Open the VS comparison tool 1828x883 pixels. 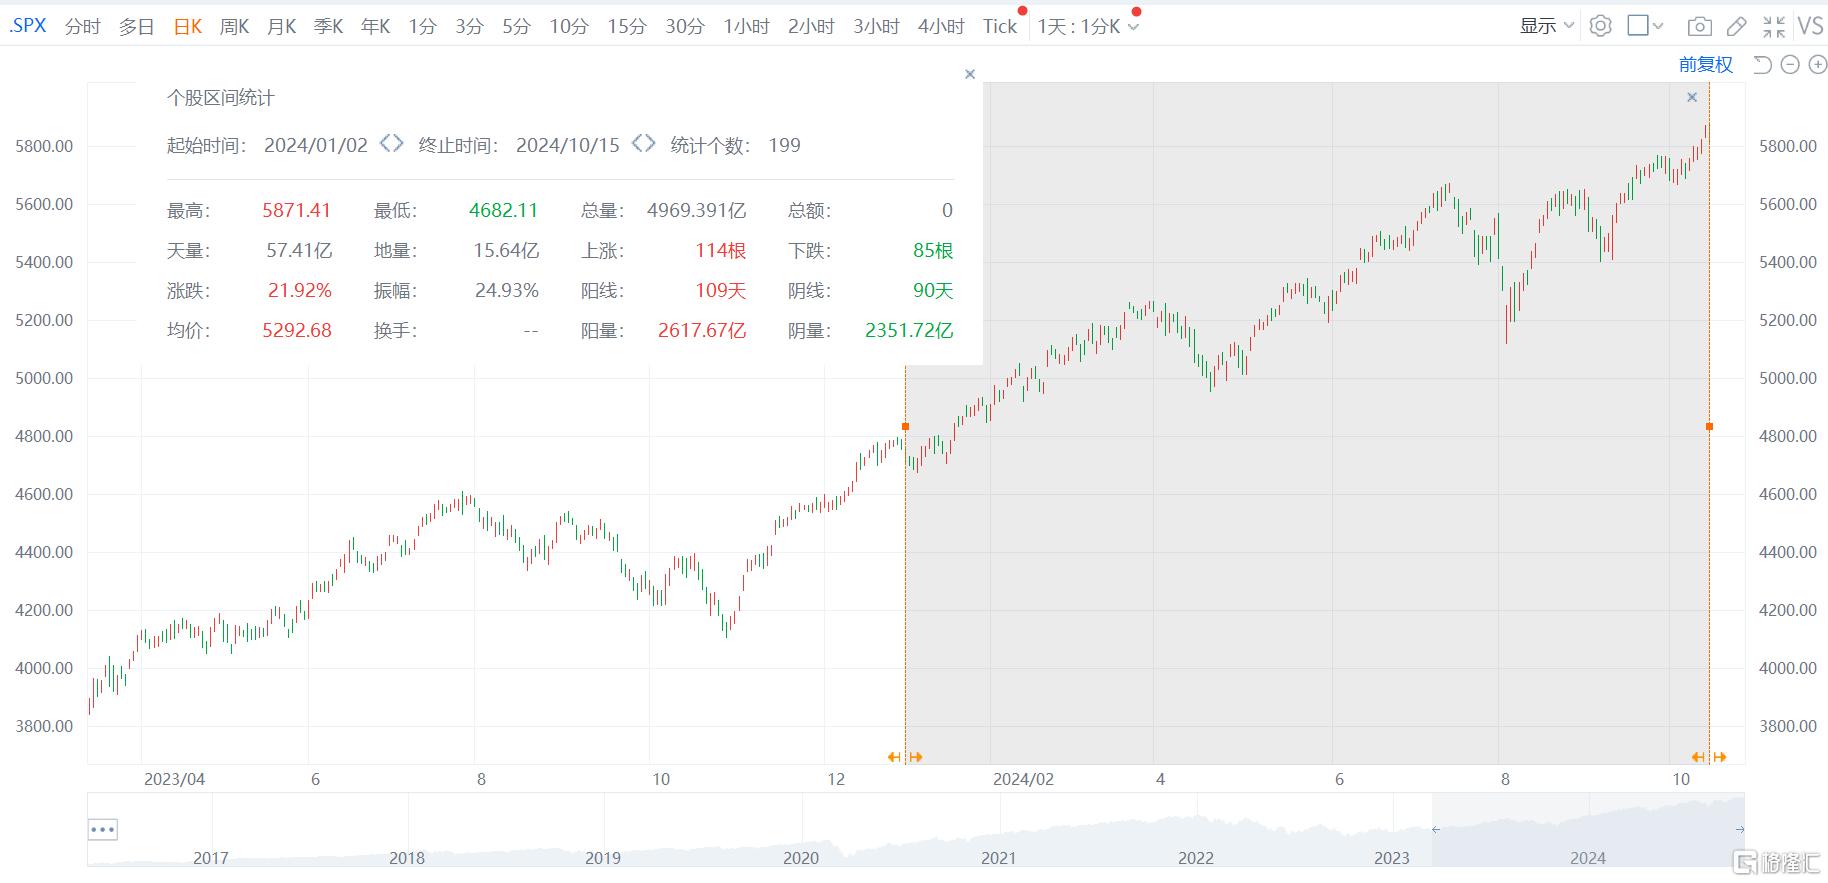[x=1810, y=26]
